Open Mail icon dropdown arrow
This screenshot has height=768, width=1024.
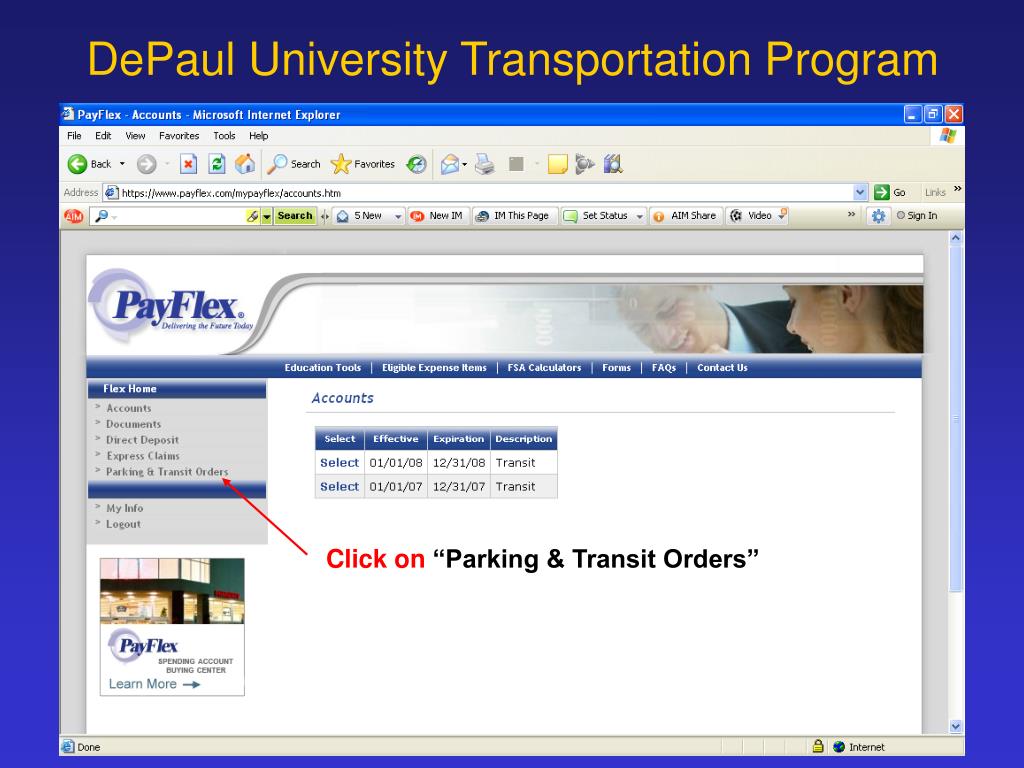(464, 164)
